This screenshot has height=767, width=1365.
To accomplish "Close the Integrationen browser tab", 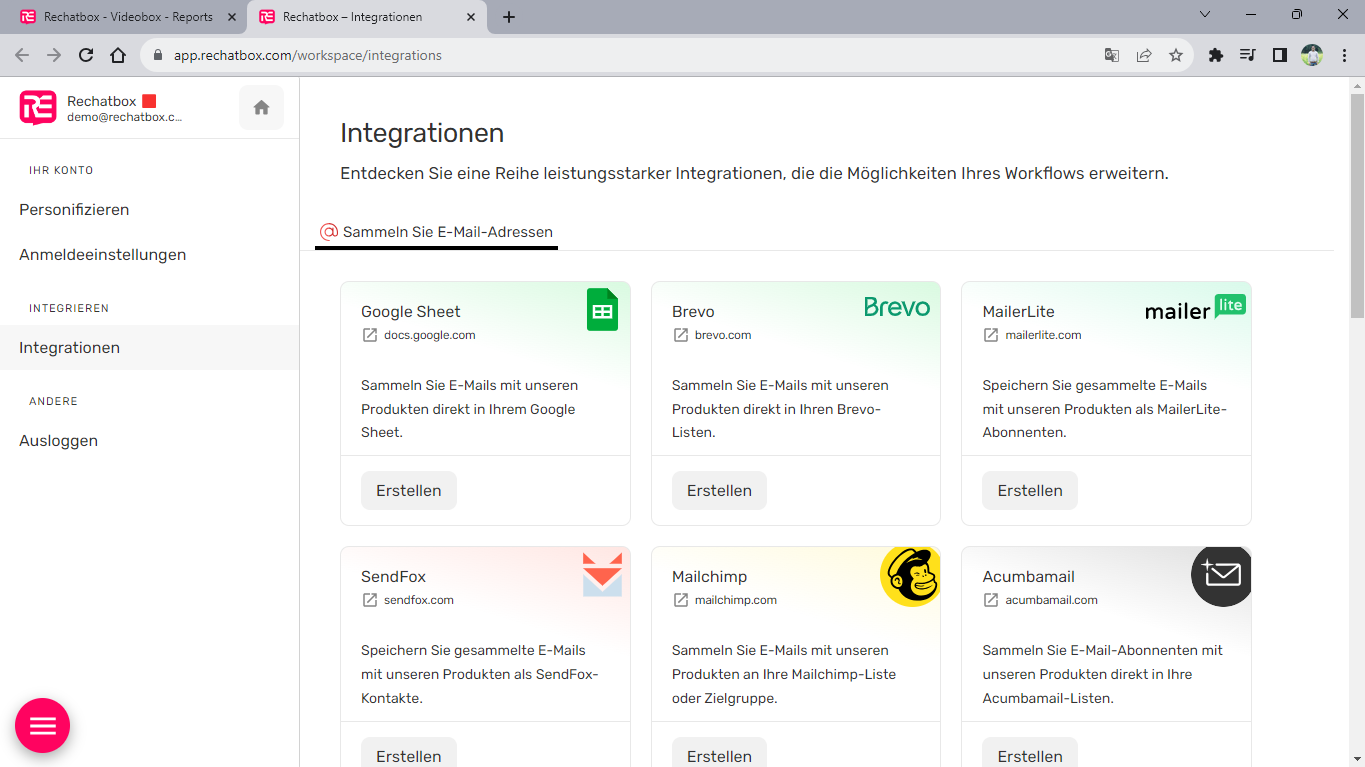I will (x=470, y=17).
